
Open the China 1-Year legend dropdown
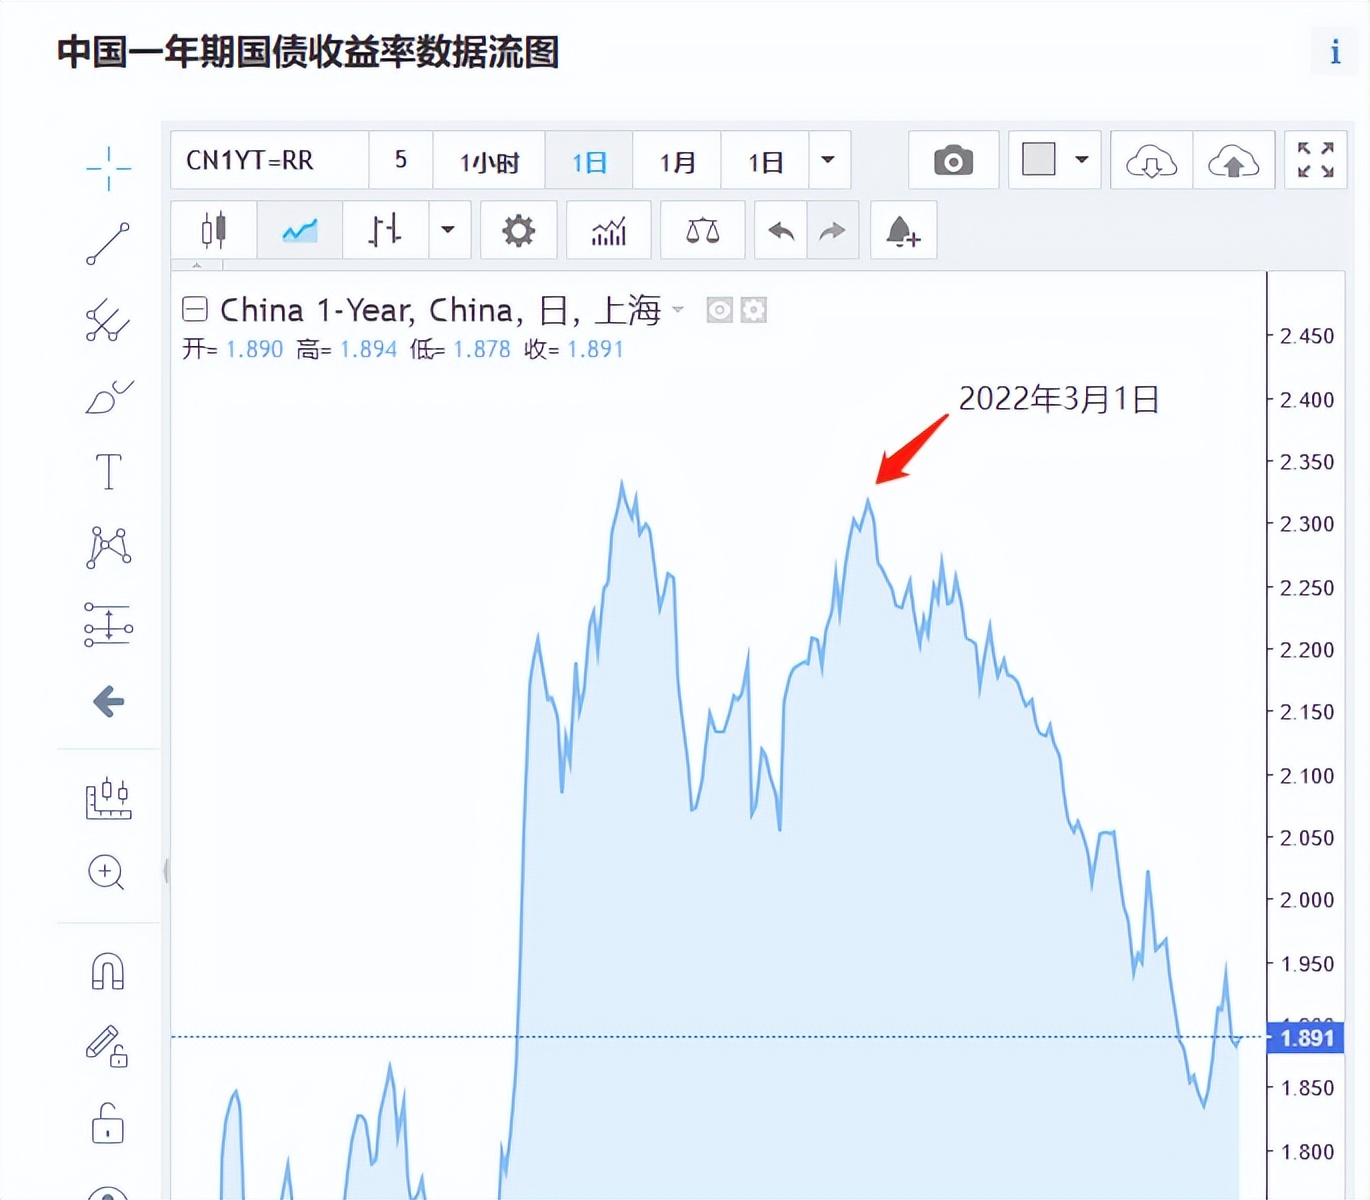click(679, 312)
